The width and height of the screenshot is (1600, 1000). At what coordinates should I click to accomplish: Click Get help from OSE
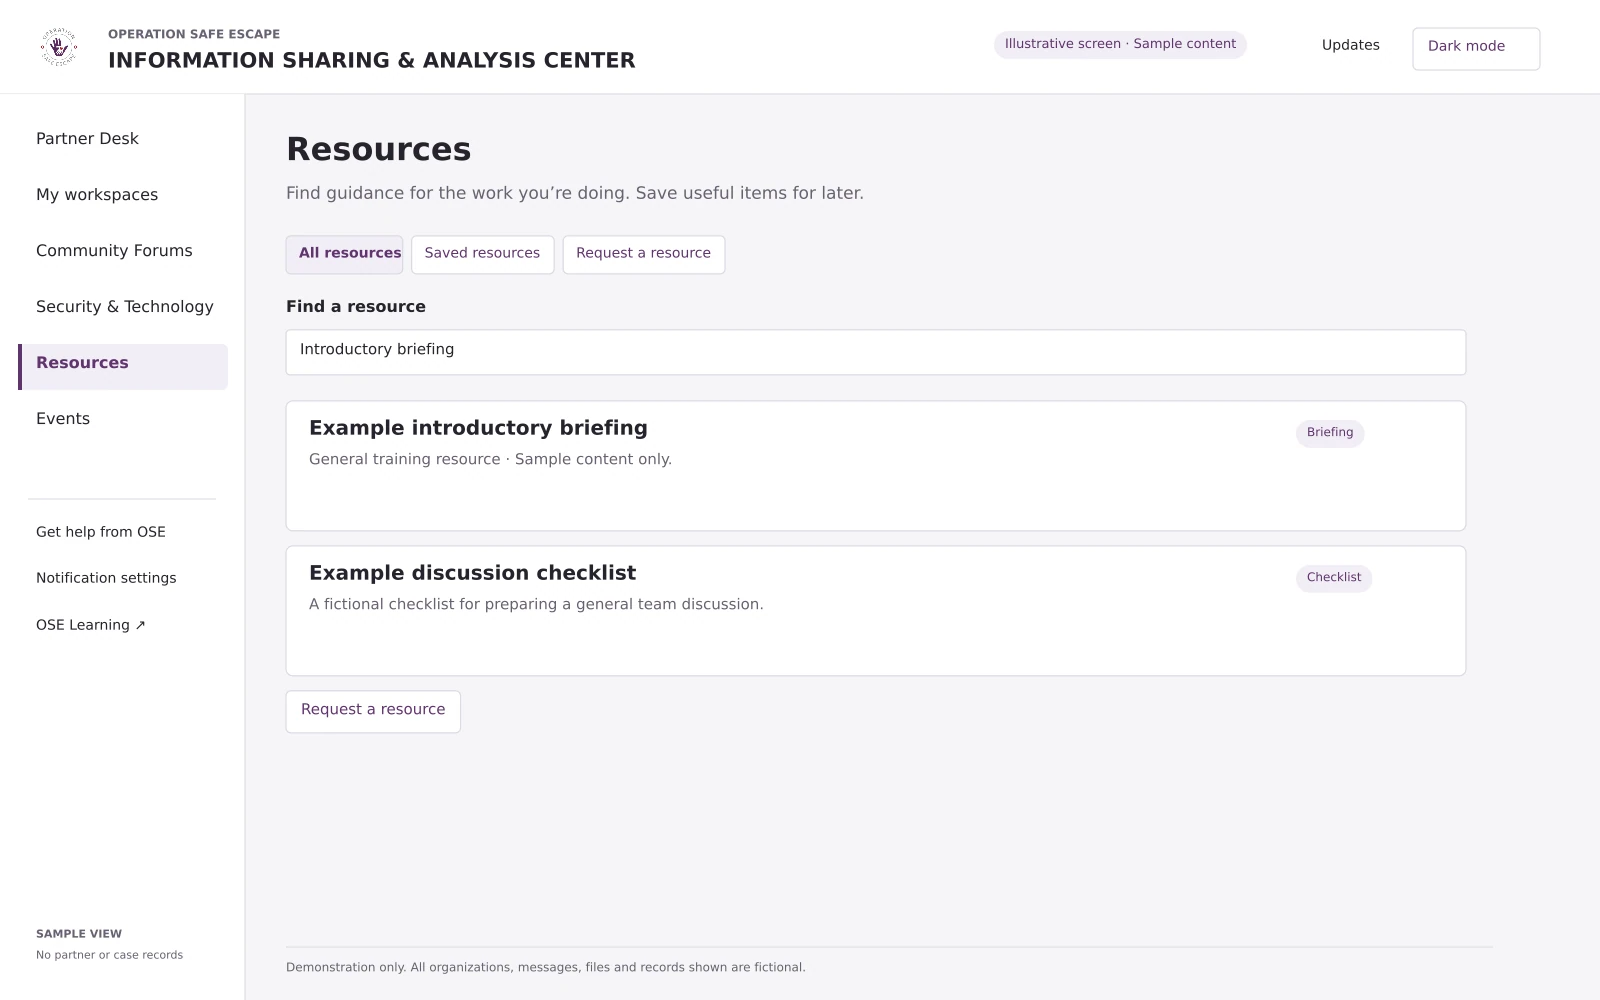(101, 532)
